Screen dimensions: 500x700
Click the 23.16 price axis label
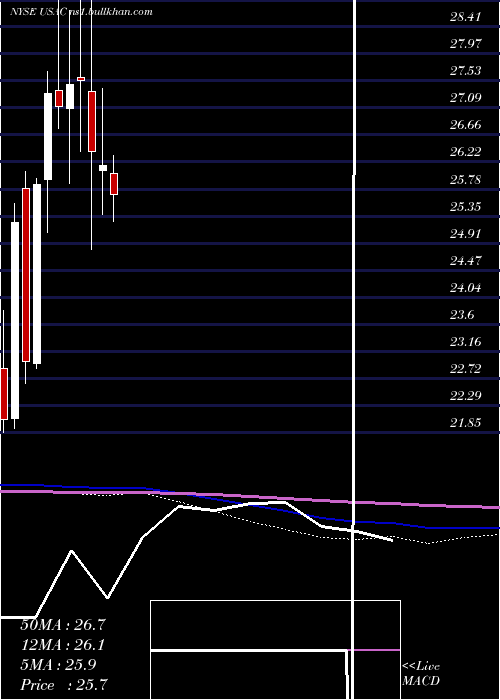465,342
